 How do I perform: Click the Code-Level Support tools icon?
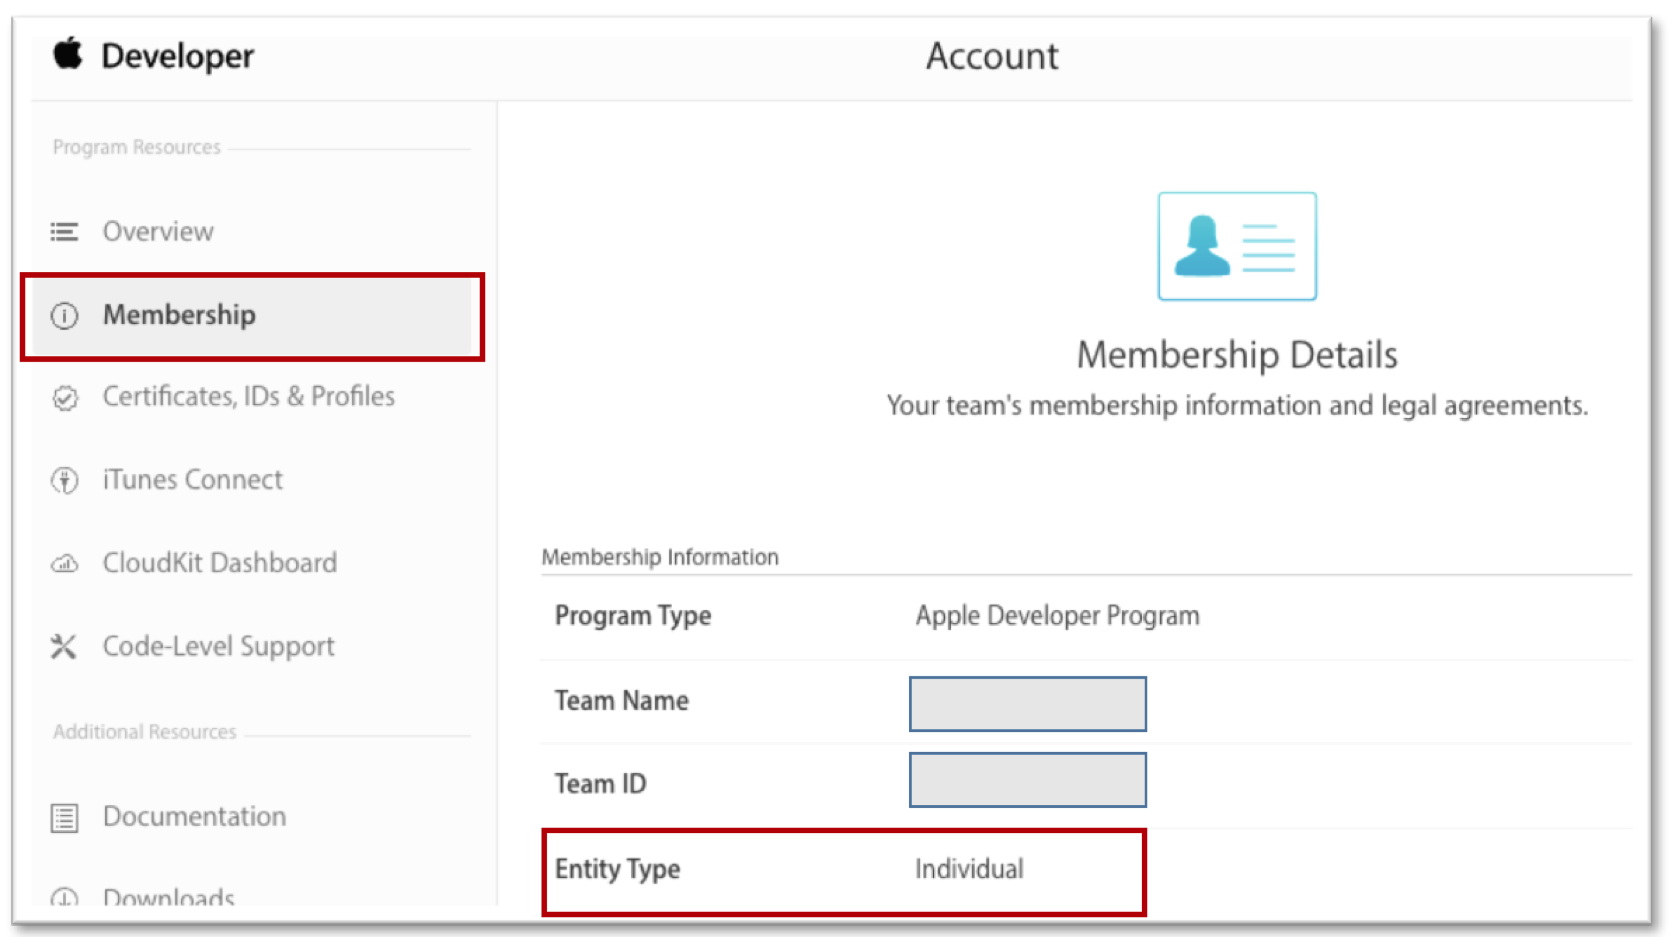point(64,647)
